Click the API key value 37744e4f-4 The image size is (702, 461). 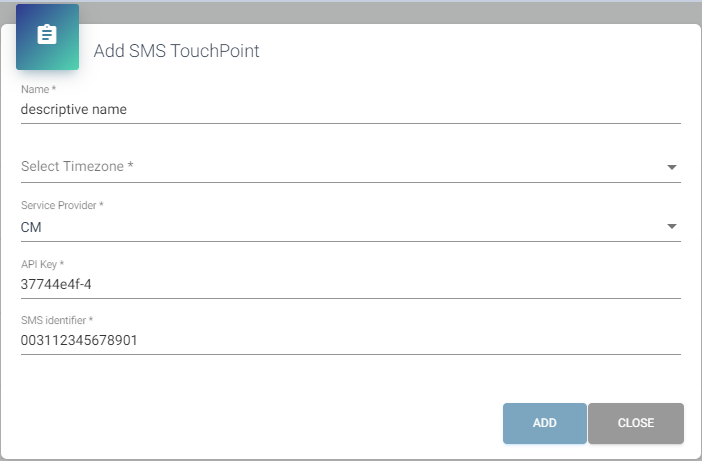tap(56, 284)
